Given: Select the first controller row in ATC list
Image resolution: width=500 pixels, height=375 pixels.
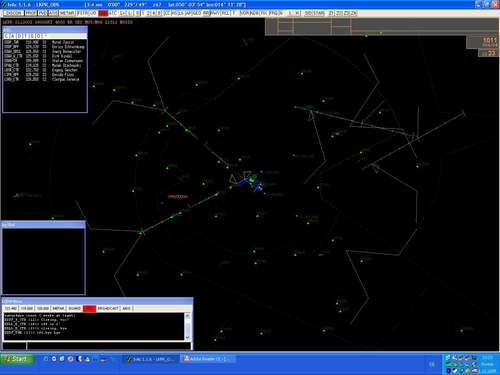Looking at the screenshot, I should click(44, 42).
